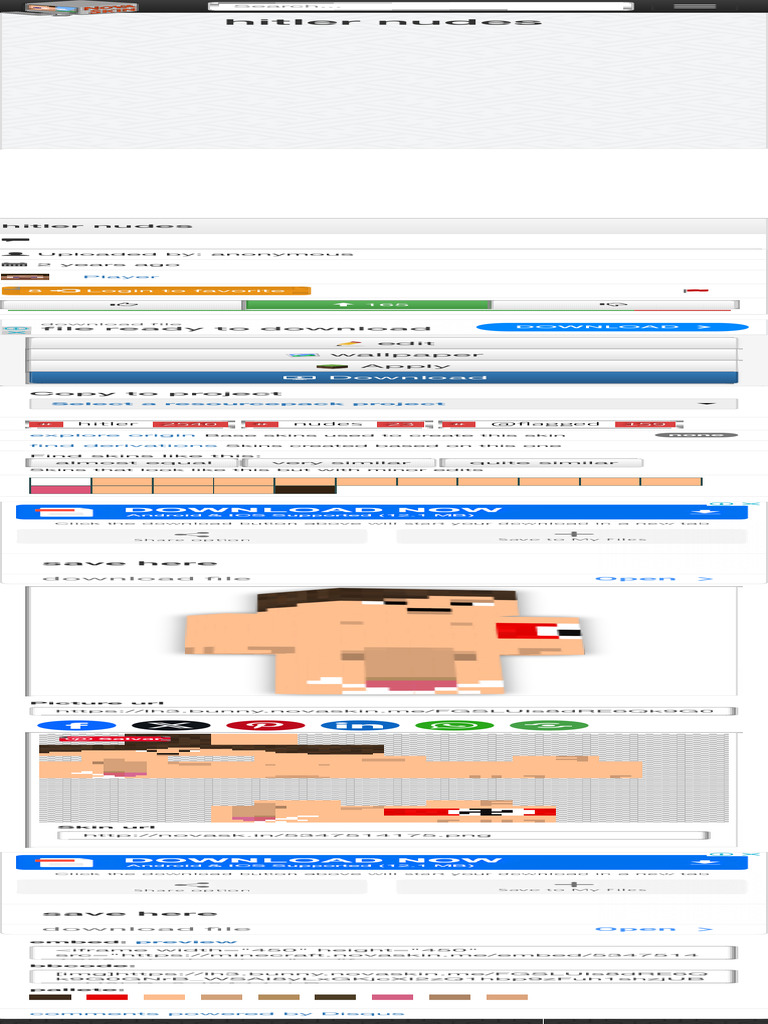Follow the Player model link
Viewport: 768px width, 1024px height.
[121, 277]
